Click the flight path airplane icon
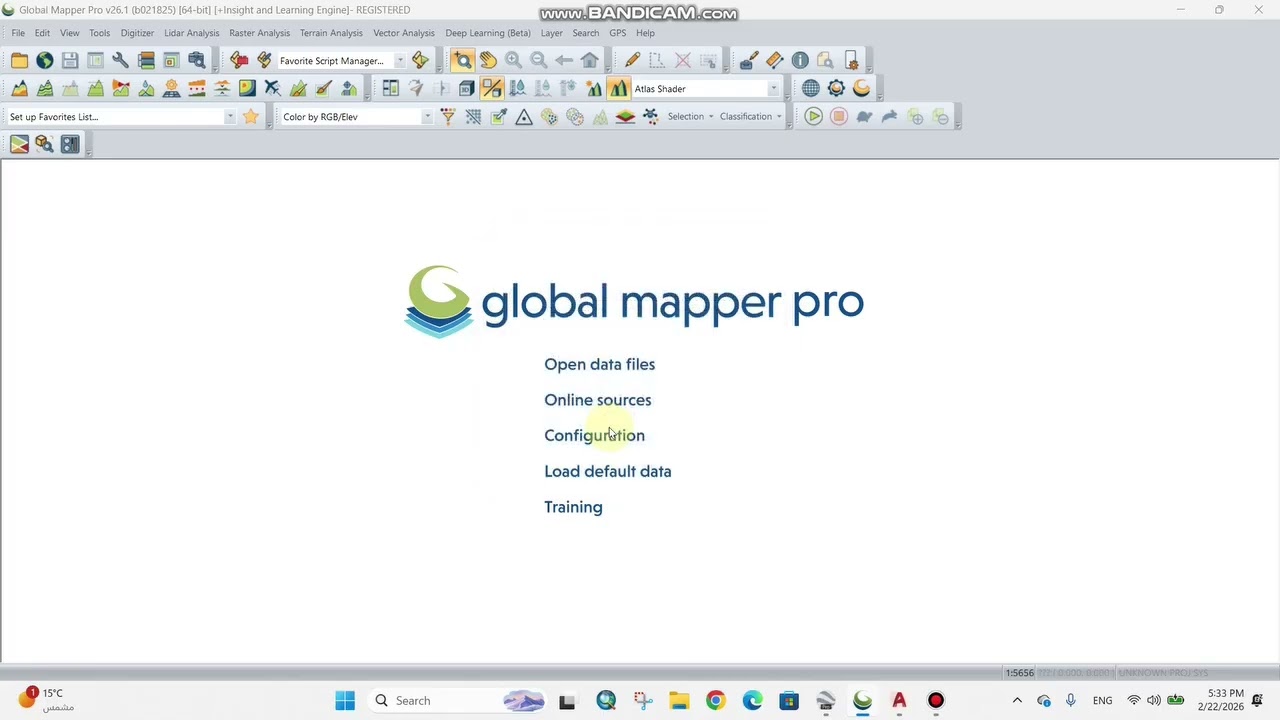The image size is (1280, 720). 272,89
